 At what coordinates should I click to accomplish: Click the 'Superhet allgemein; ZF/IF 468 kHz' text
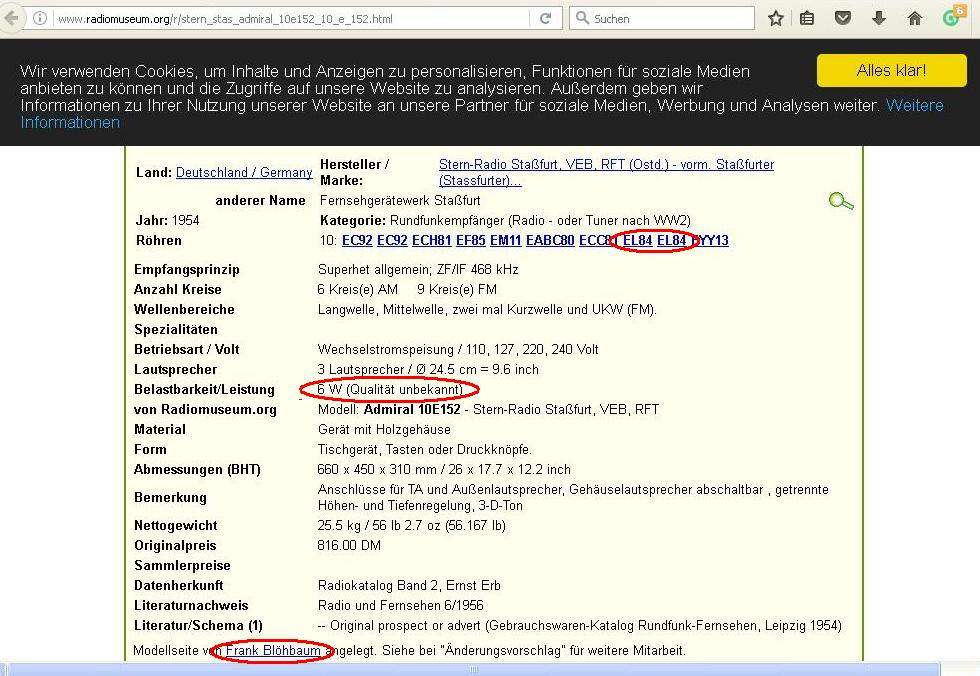(418, 269)
